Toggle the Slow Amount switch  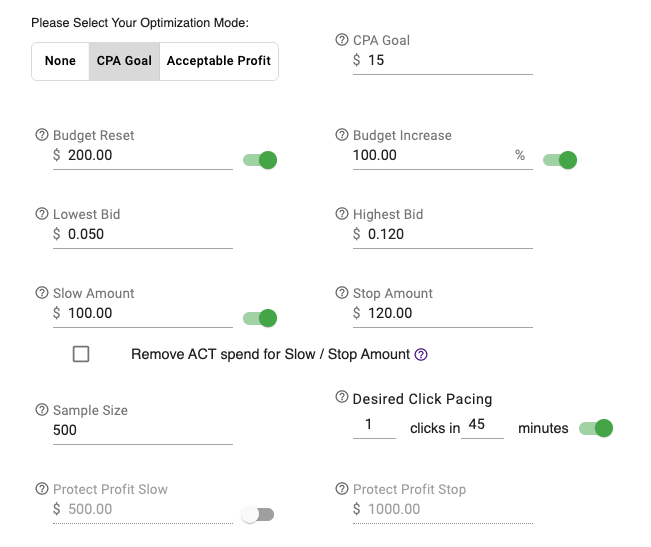click(x=260, y=318)
